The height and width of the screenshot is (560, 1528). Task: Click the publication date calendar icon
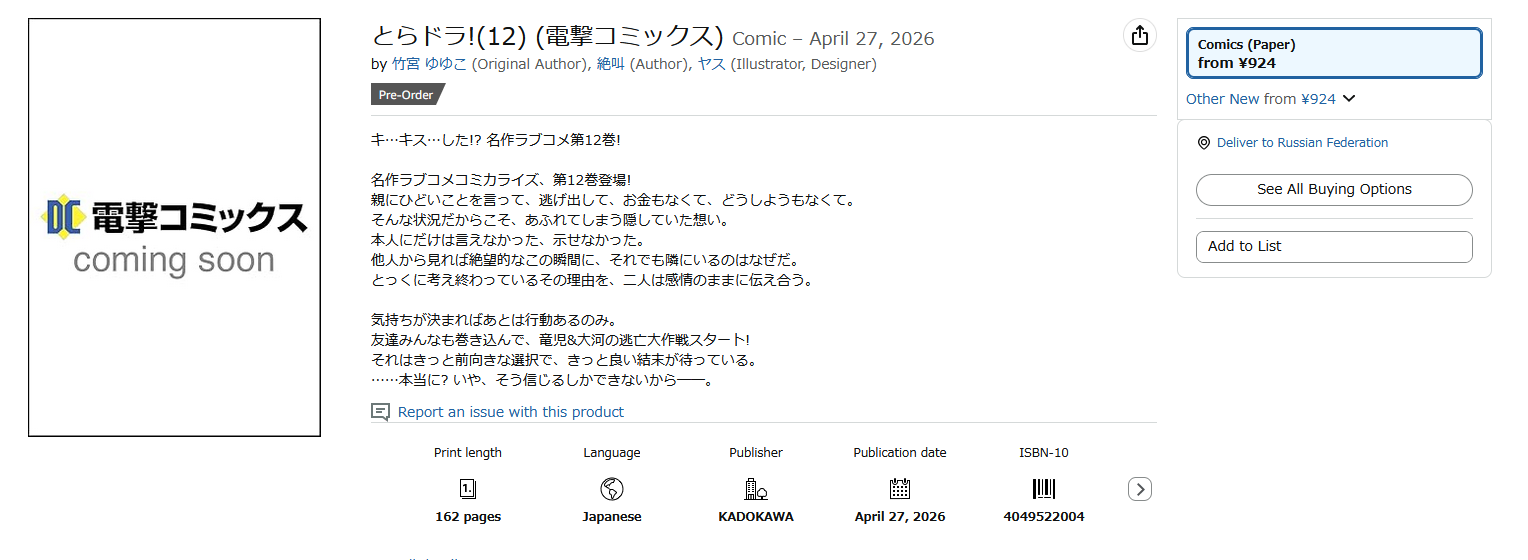click(x=900, y=489)
